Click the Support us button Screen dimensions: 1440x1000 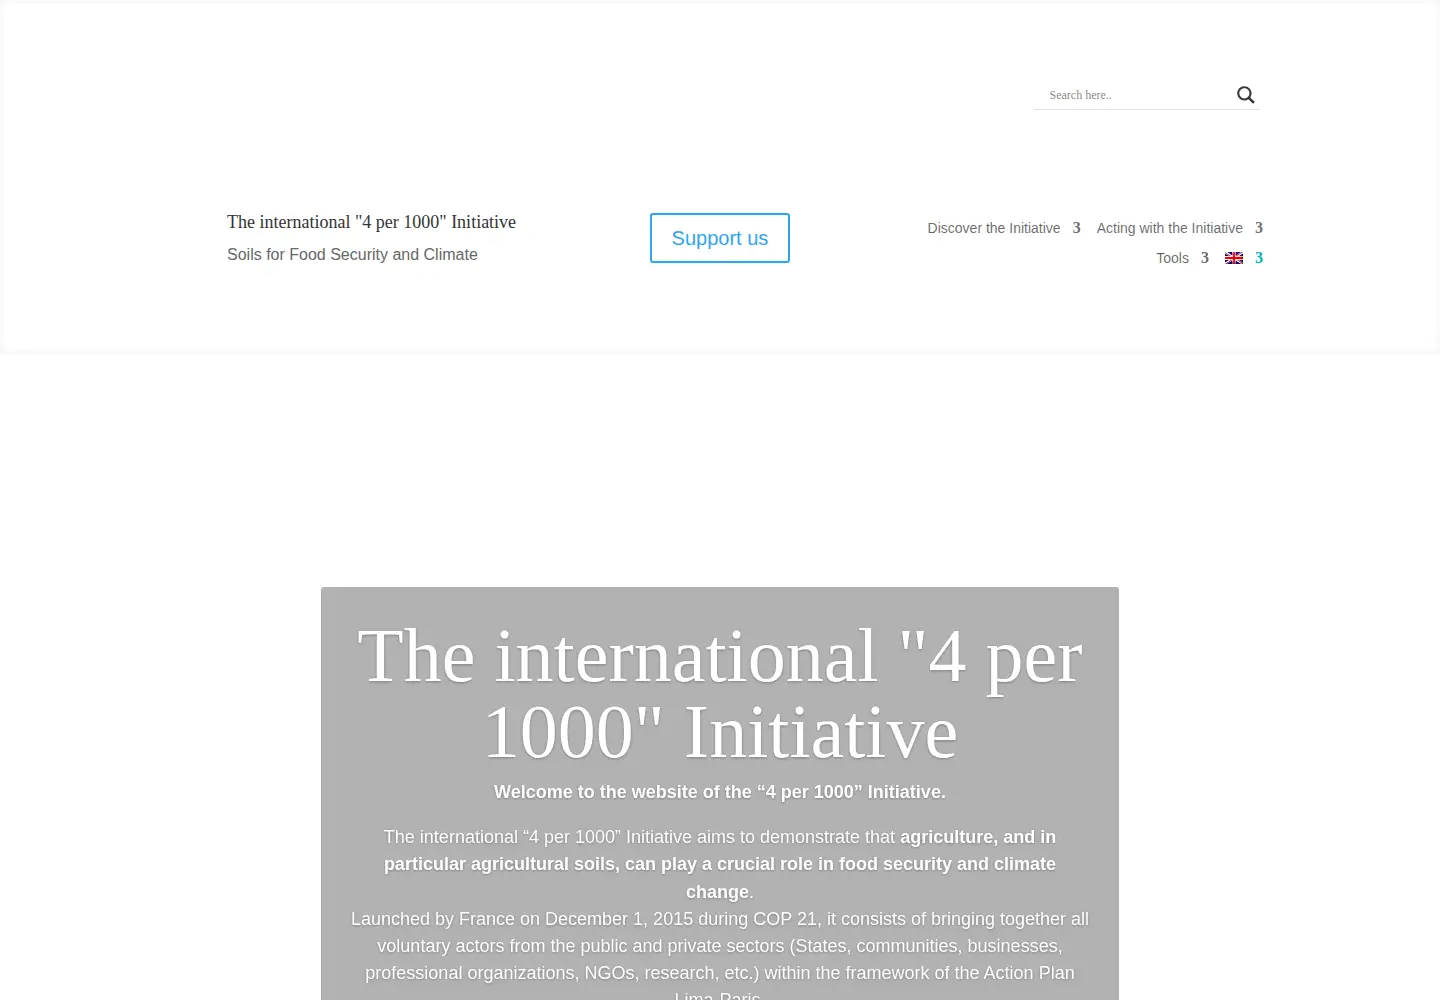(720, 238)
